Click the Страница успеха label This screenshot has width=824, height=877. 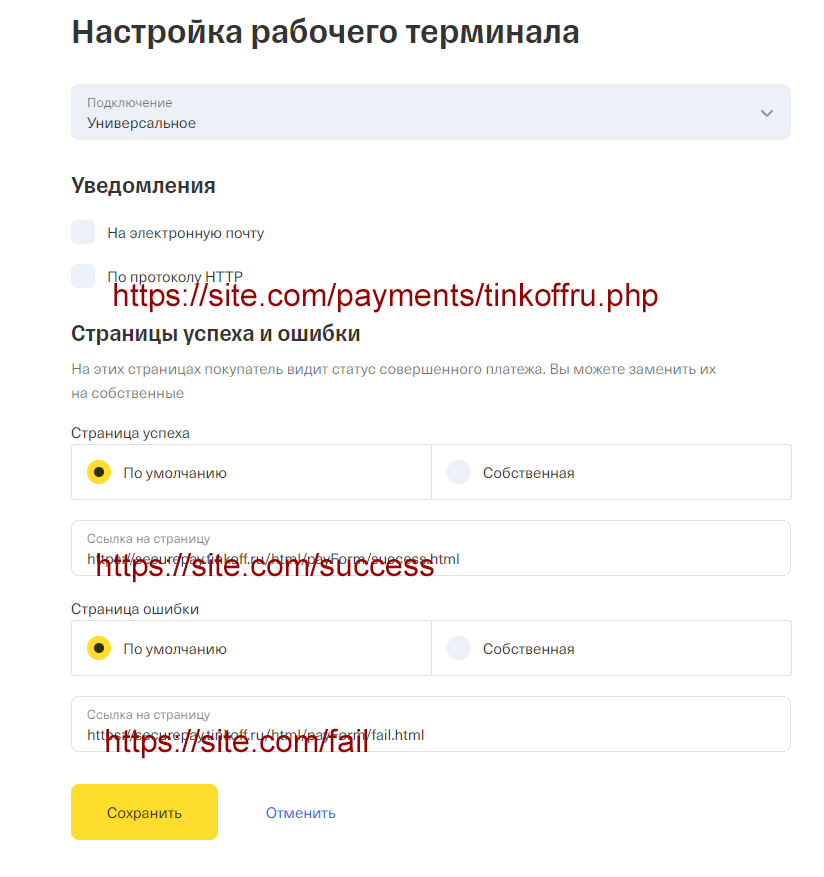(130, 433)
